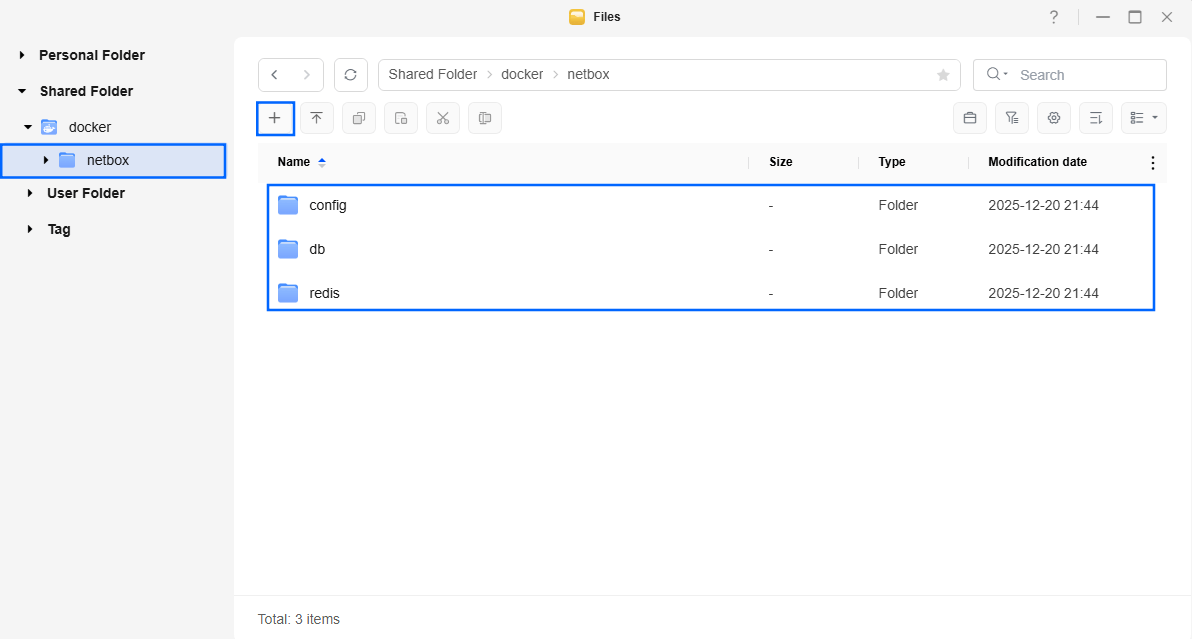Open the column options three-dot menu

point(1152,163)
